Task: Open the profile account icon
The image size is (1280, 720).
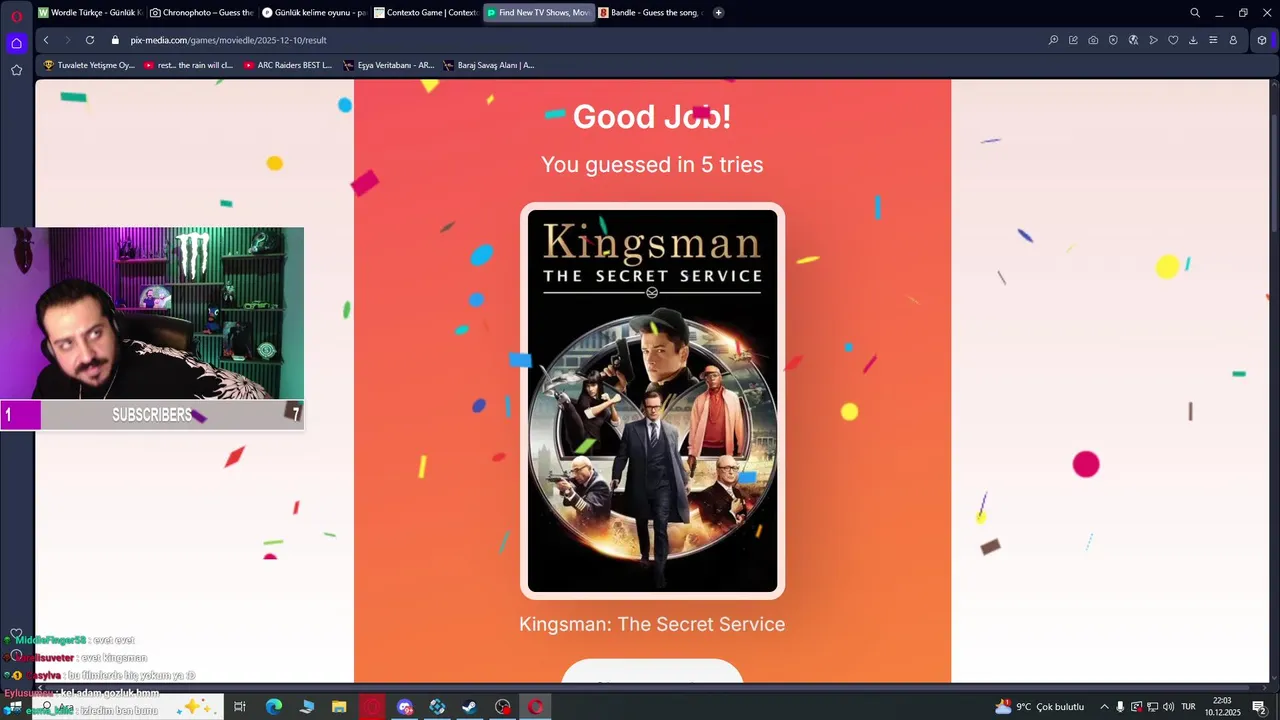Action: [1233, 40]
